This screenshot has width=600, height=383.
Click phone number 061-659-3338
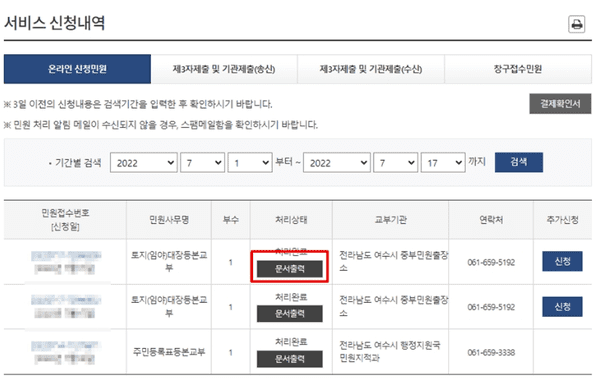coord(491,352)
